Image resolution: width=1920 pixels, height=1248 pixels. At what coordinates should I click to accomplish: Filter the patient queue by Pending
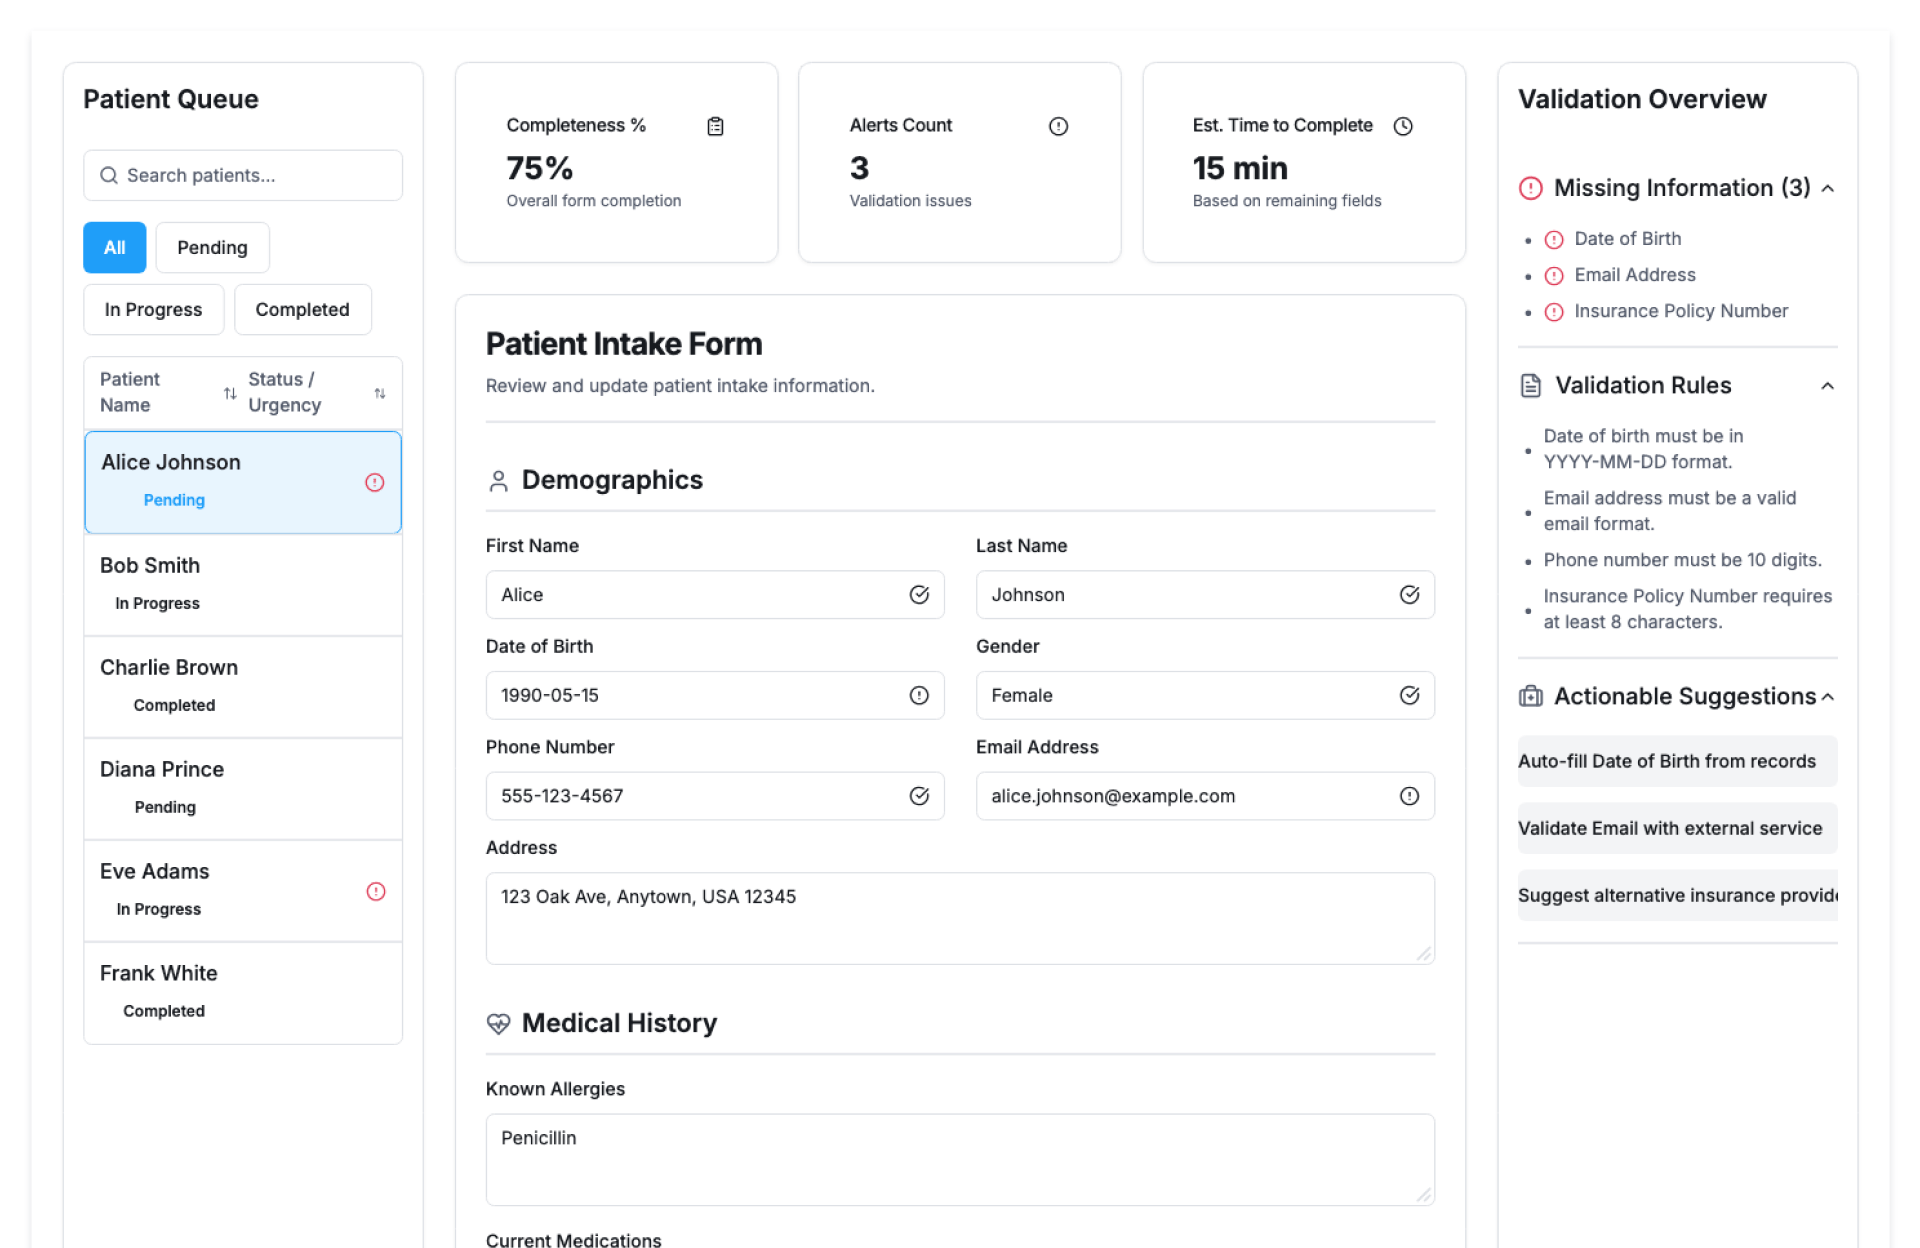point(212,247)
